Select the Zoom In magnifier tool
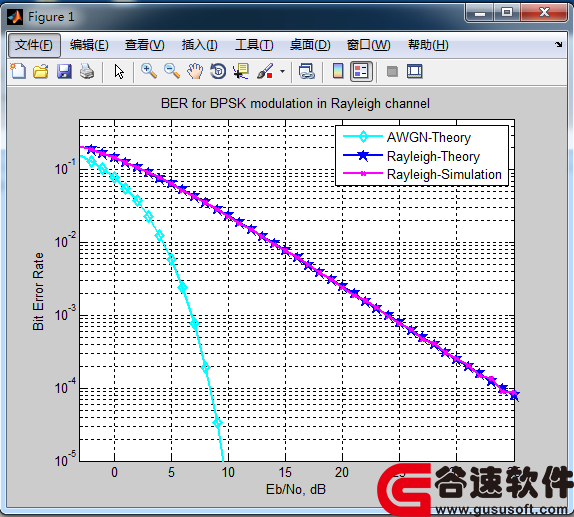 [149, 71]
